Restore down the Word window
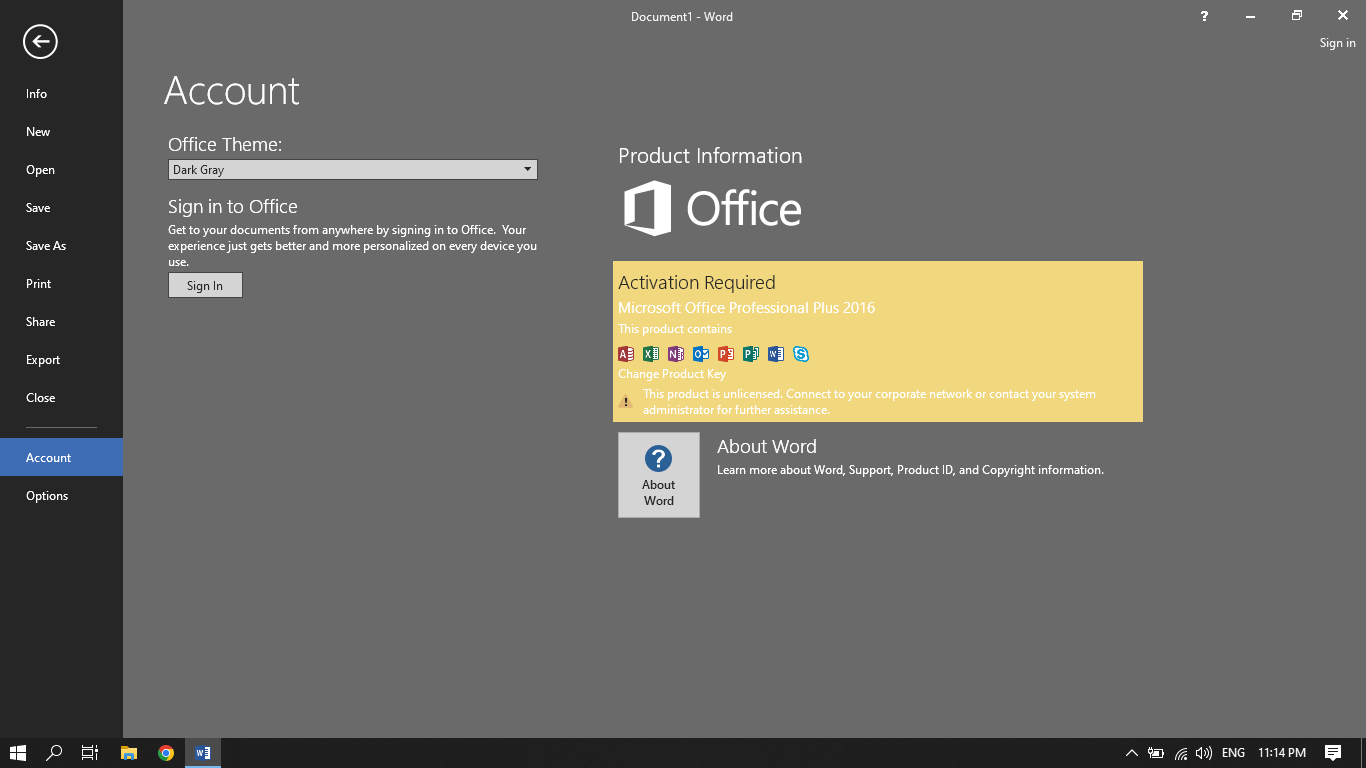Image resolution: width=1366 pixels, height=768 pixels. [1296, 16]
